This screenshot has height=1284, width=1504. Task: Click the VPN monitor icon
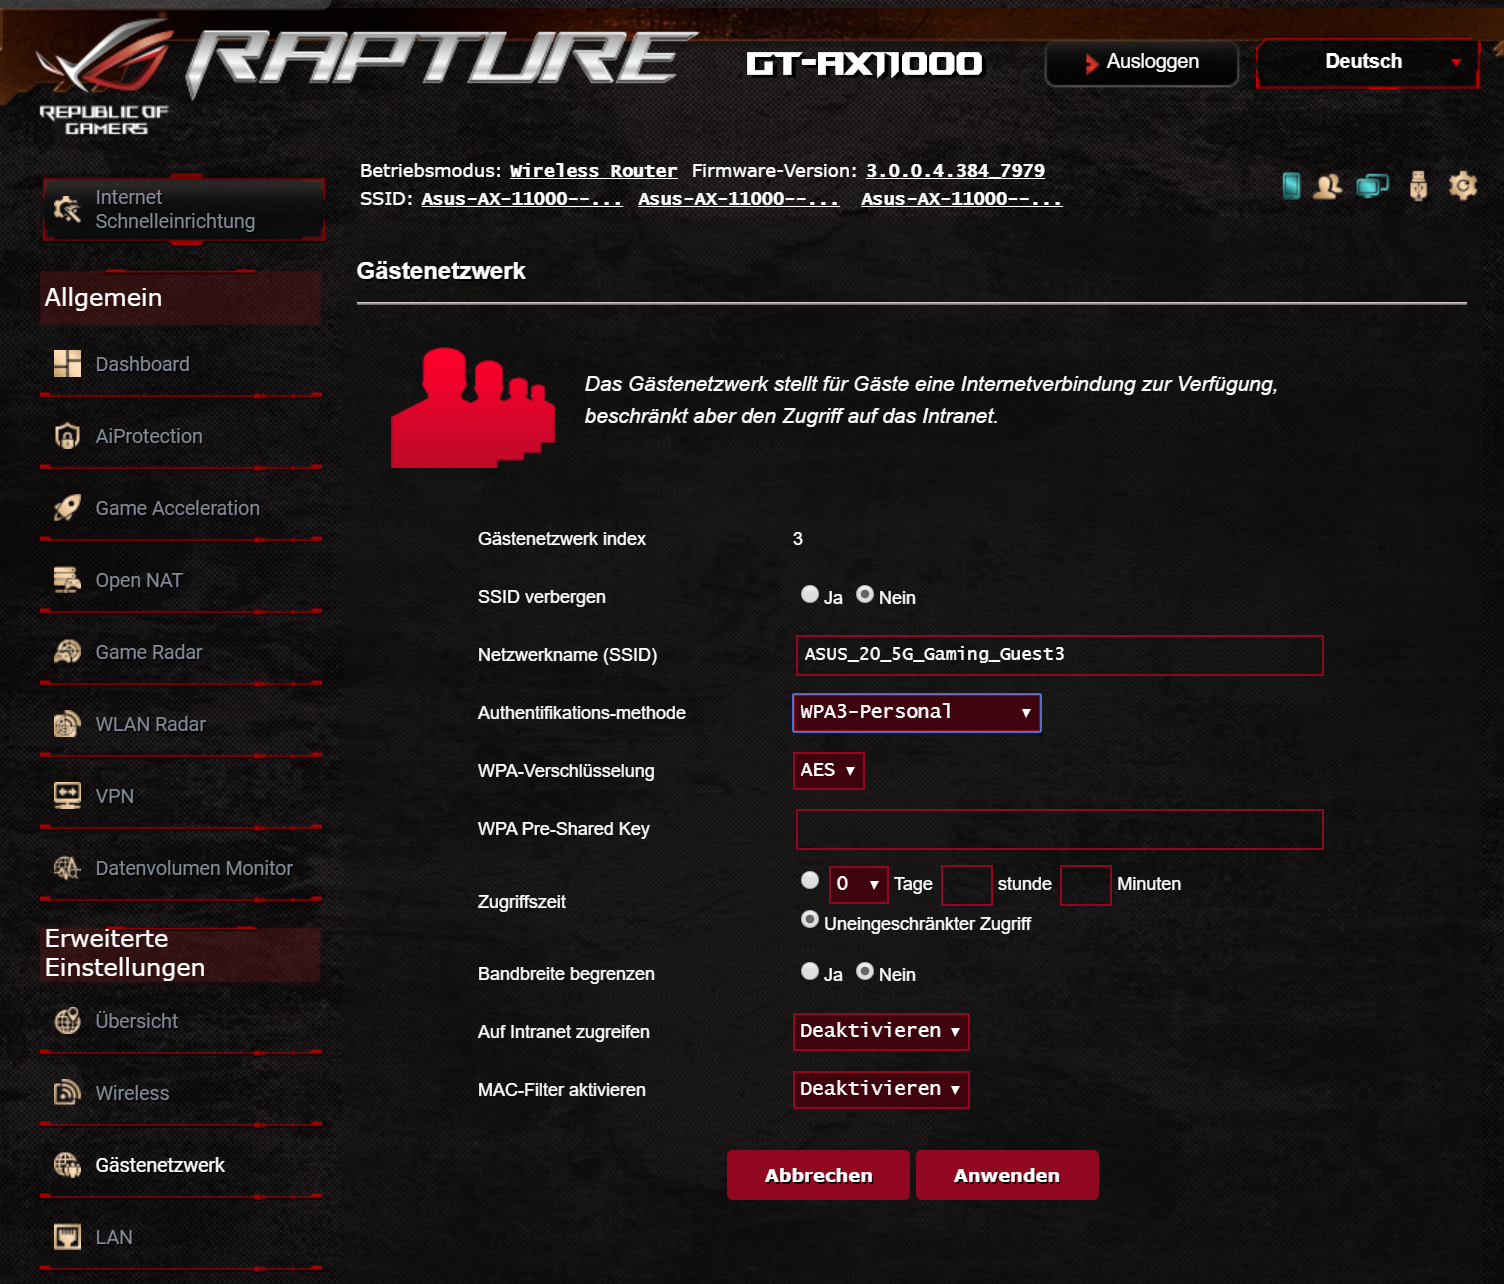click(67, 796)
